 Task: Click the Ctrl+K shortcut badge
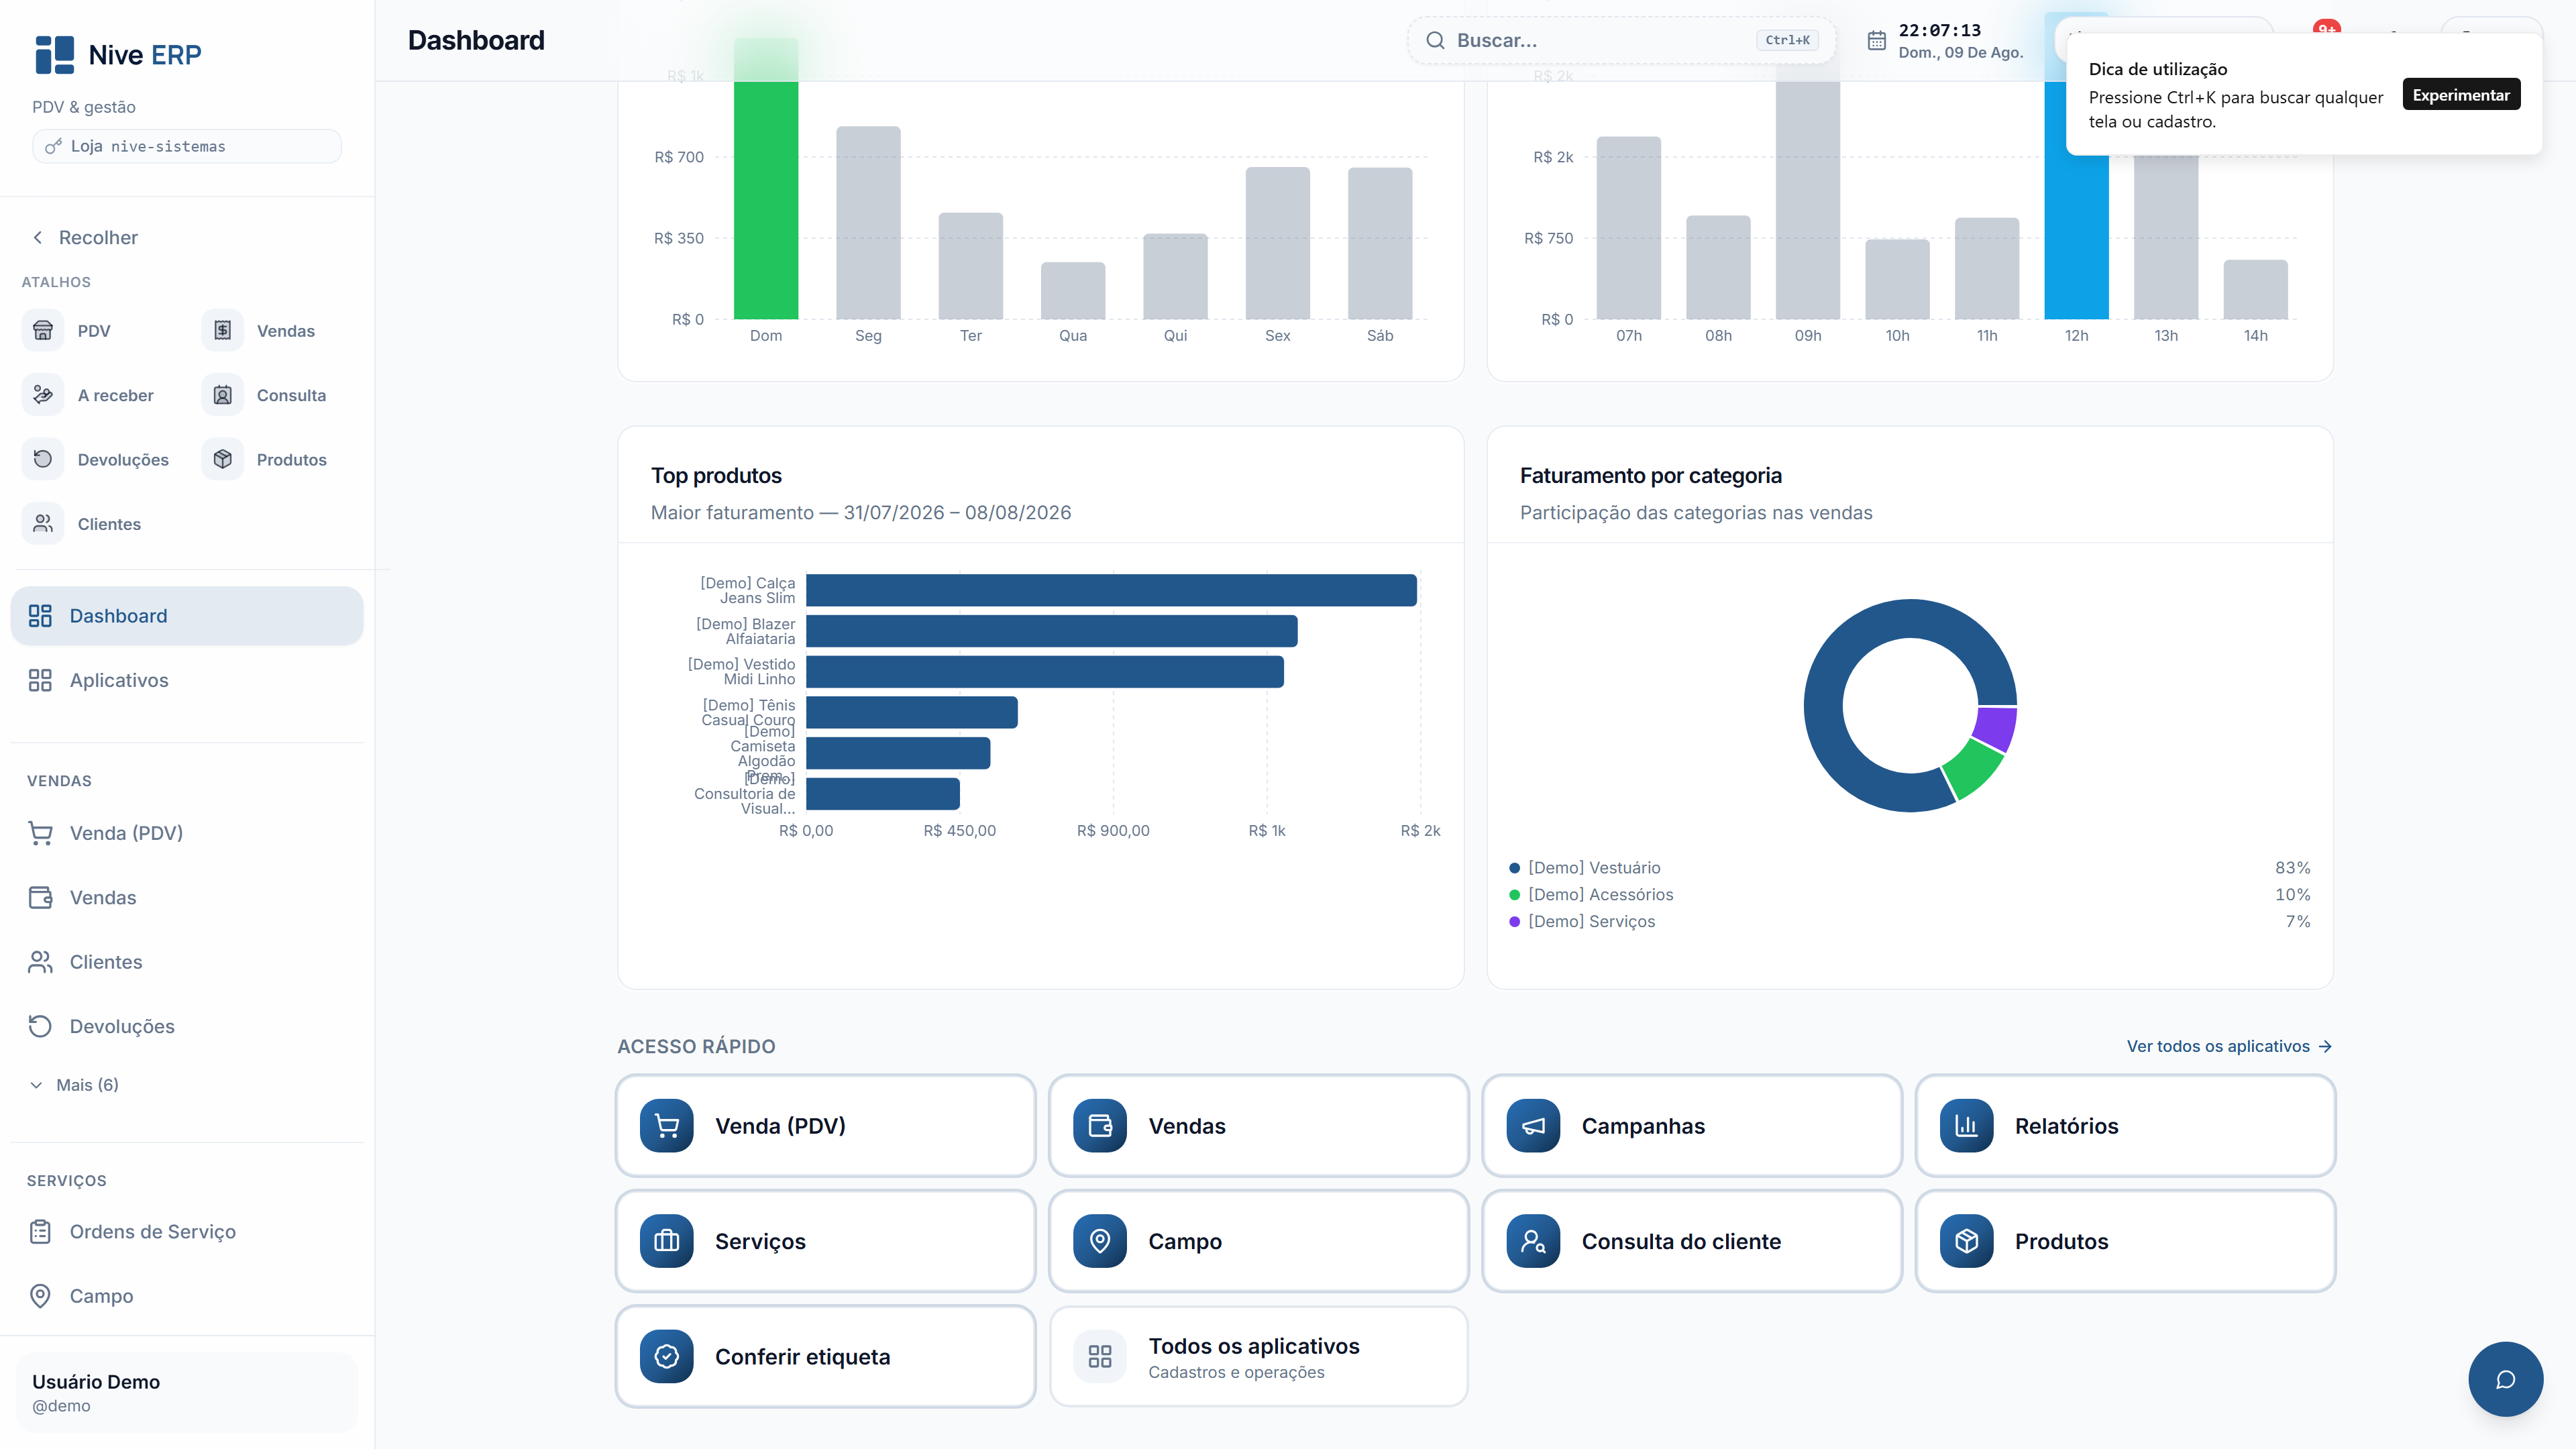click(1788, 41)
